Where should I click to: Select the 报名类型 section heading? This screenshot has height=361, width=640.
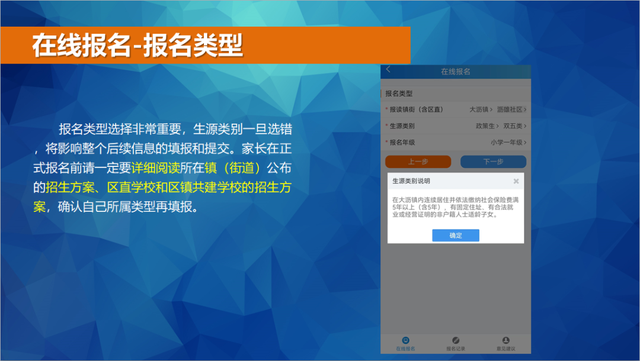pos(399,94)
